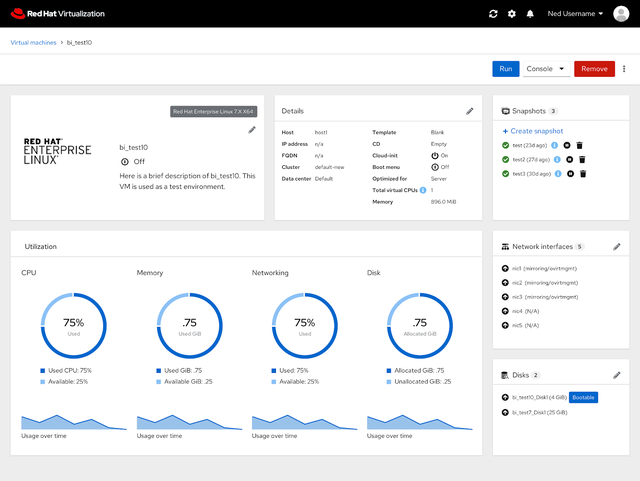Click the Disk usage over time sparkline
The width and height of the screenshot is (640, 481).
point(420,422)
